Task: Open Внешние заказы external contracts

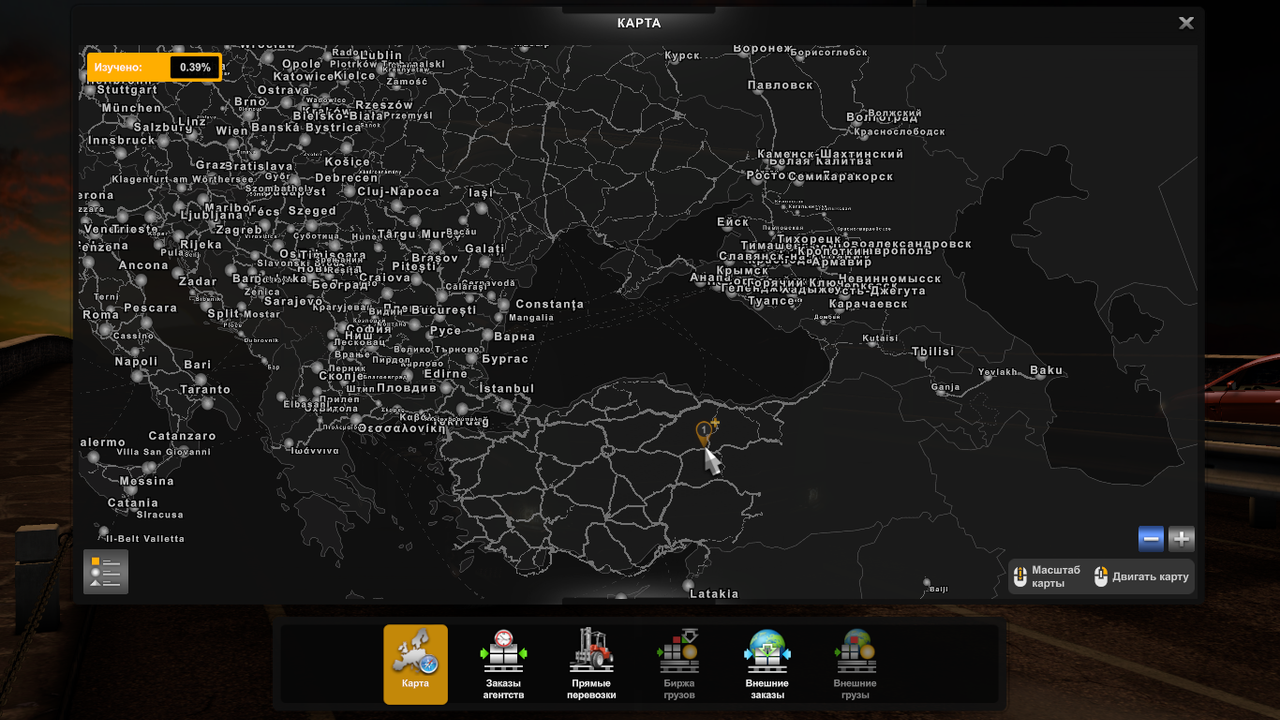Action: coord(767,664)
